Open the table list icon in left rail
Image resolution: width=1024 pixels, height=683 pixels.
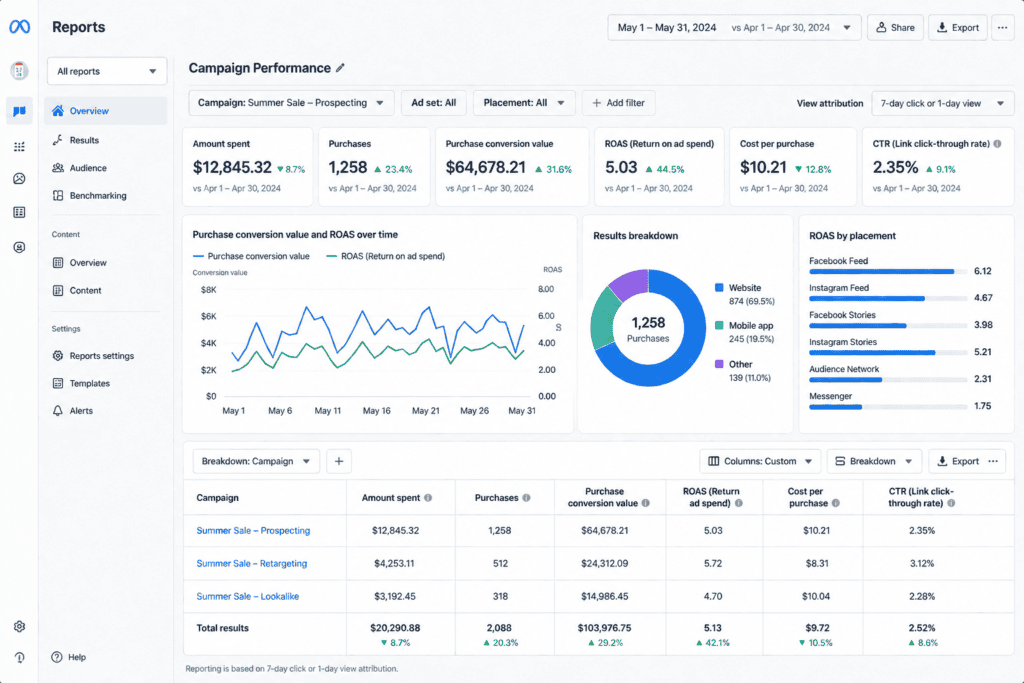tap(19, 212)
